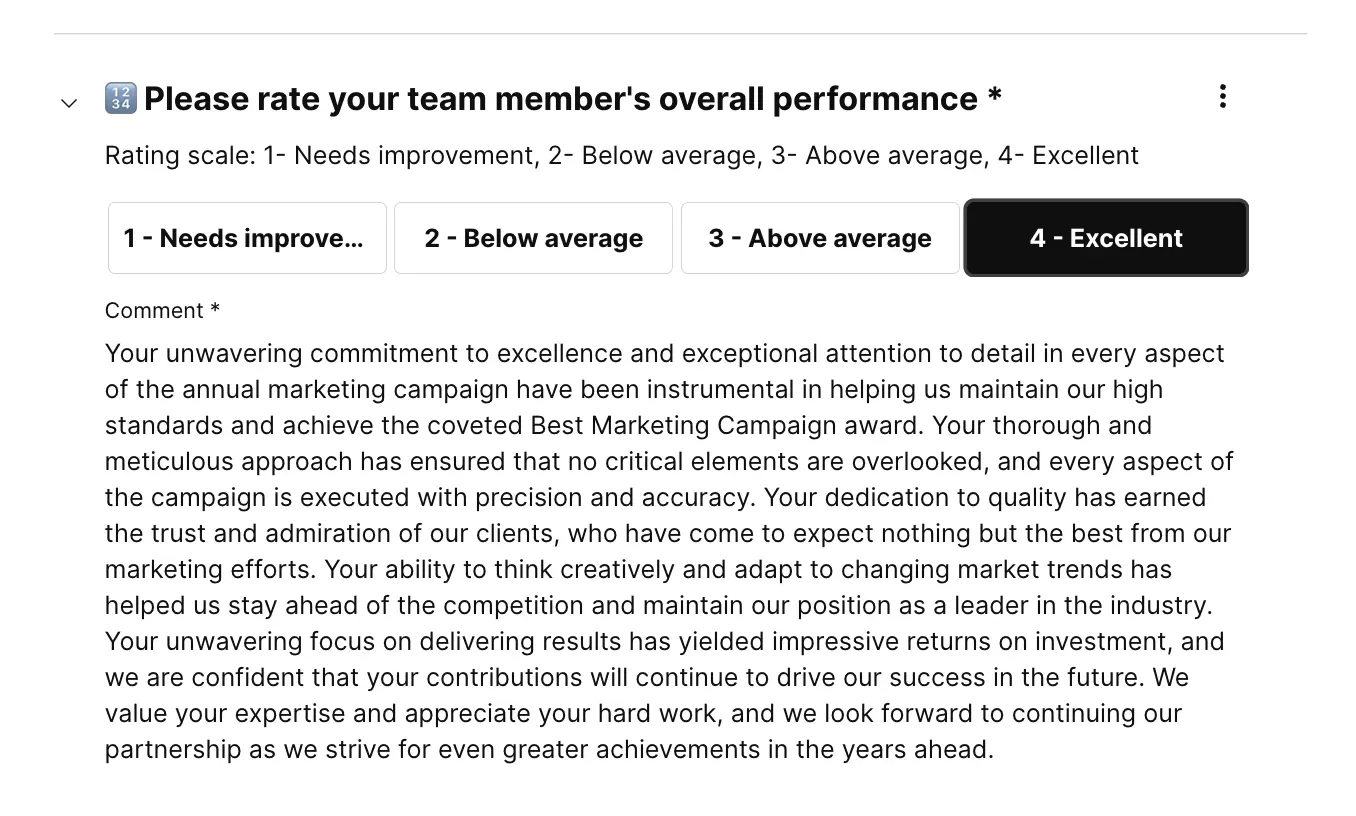The height and width of the screenshot is (816, 1356).
Task: Click the asterisk after the question title
Action: pos(993,98)
